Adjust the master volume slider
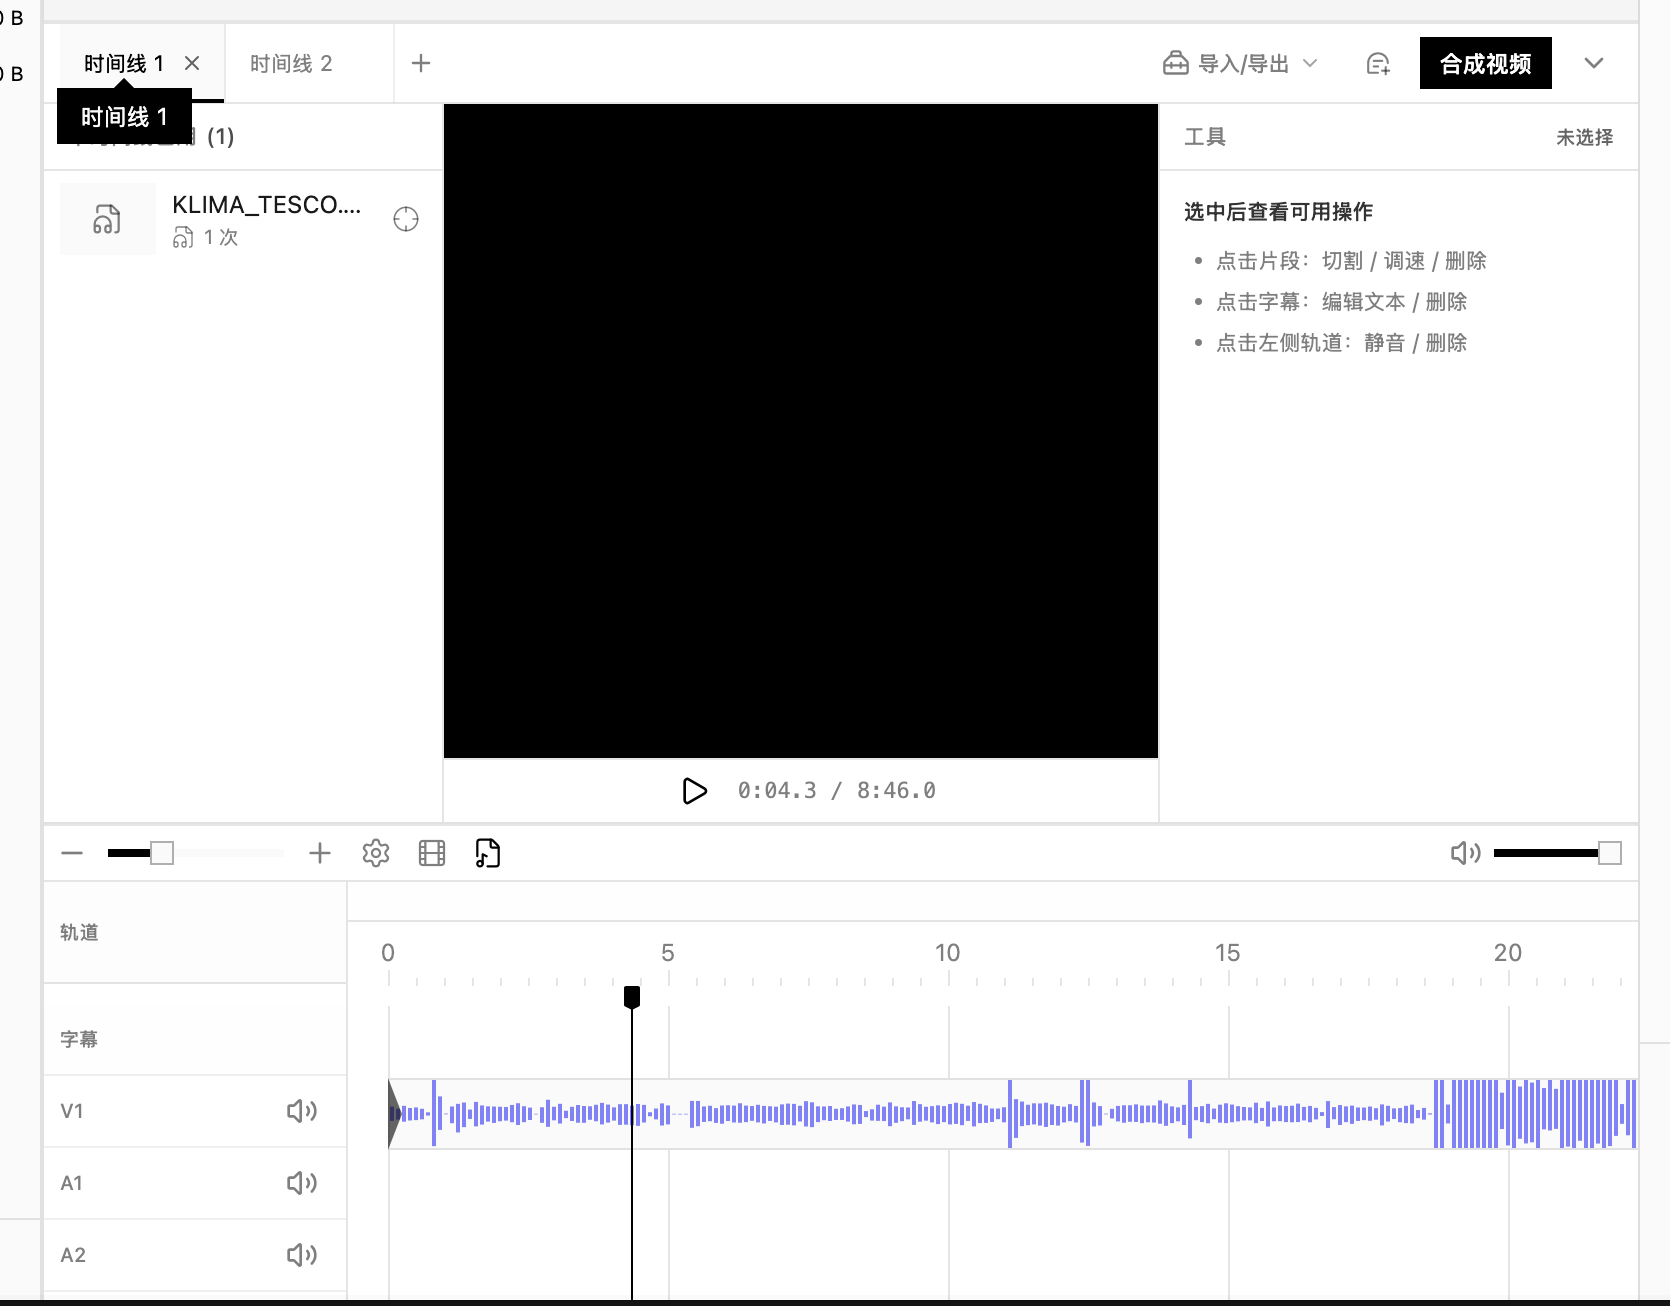The width and height of the screenshot is (1670, 1306). 1610,853
